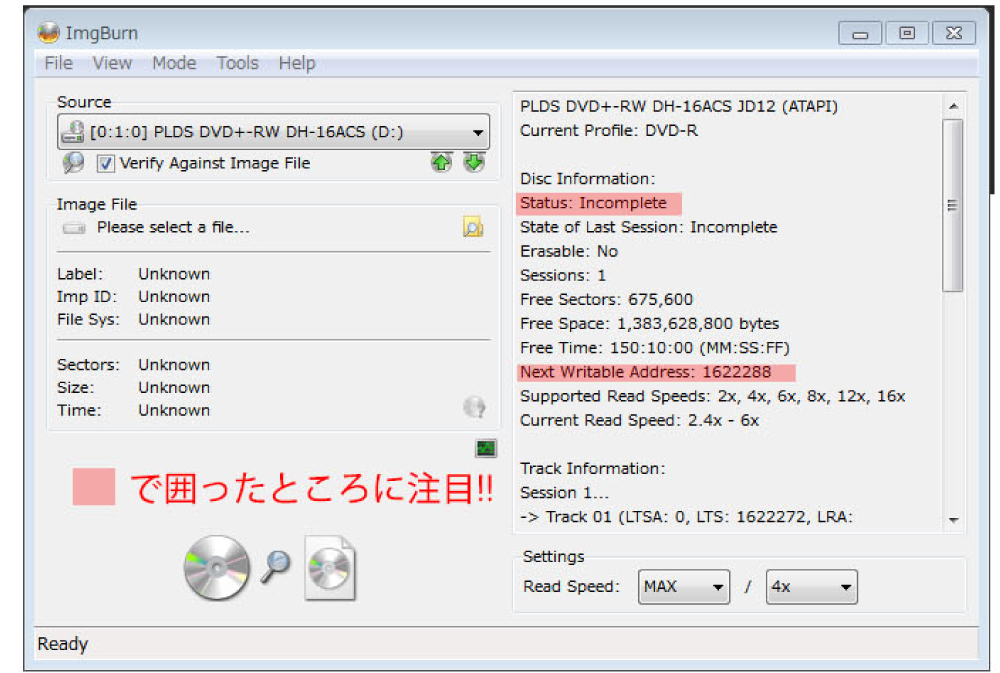The height and width of the screenshot is (673, 1000).
Task: Minimize the ImgBurn window
Action: [860, 33]
